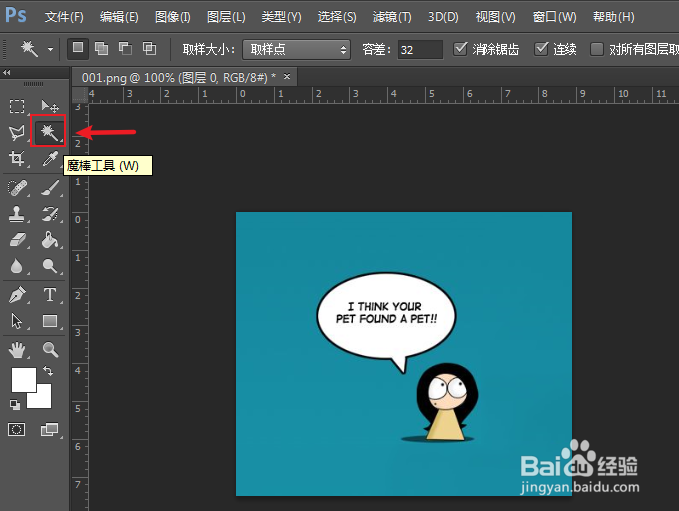Reset default foreground and background colors

coord(15,405)
